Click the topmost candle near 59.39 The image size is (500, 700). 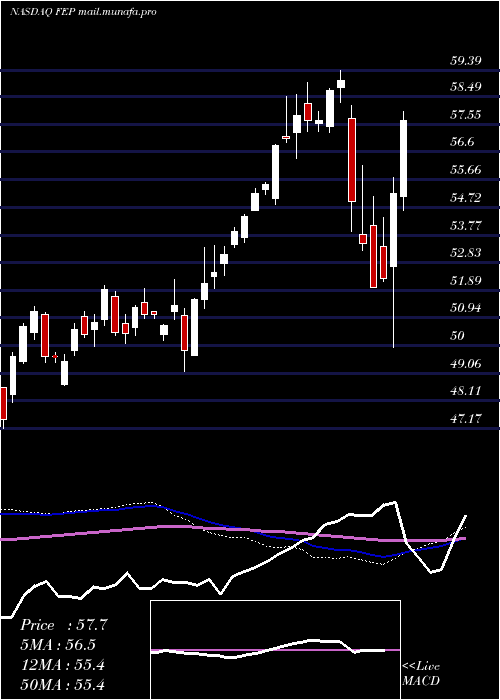[x=341, y=84]
